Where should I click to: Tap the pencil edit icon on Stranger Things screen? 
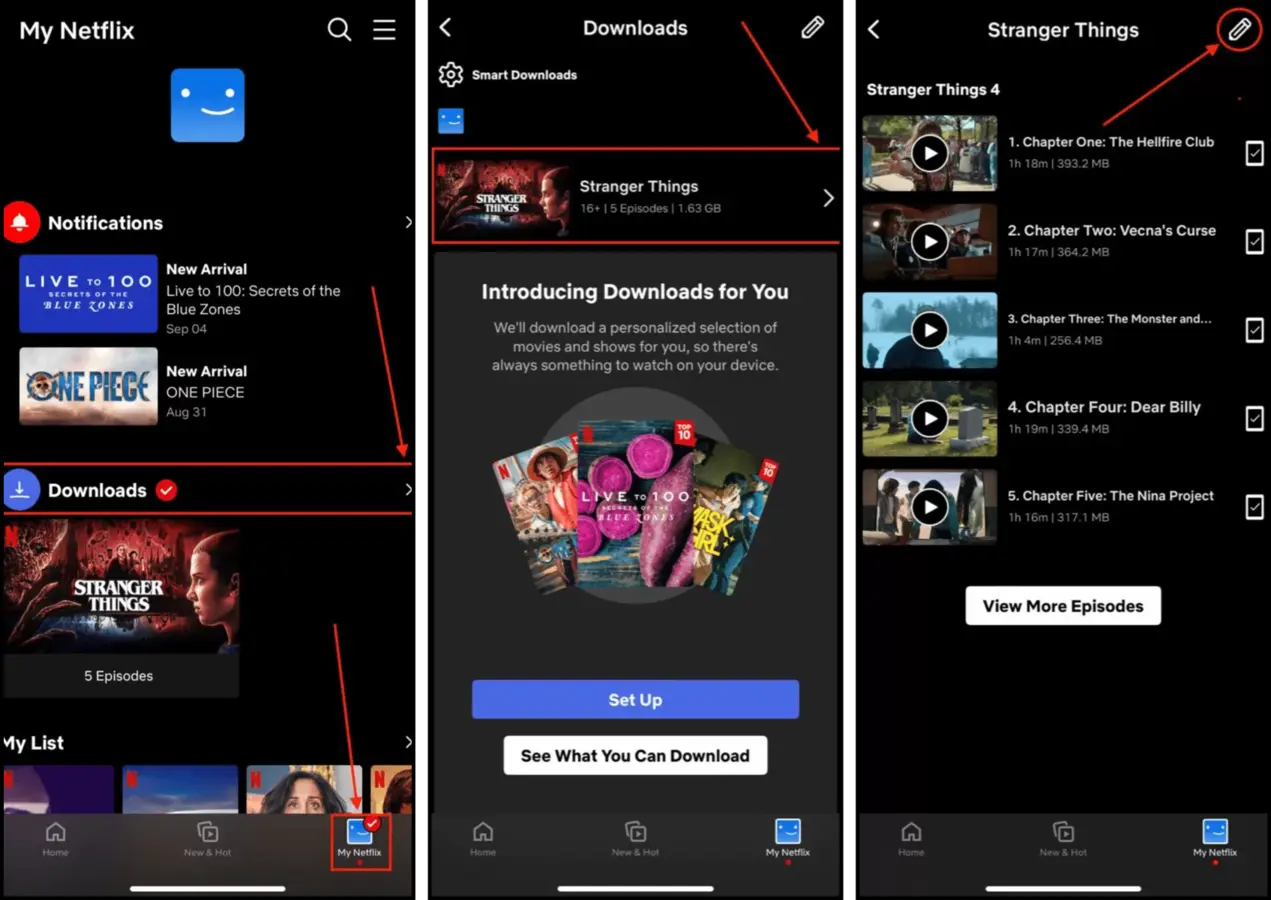tap(1239, 30)
